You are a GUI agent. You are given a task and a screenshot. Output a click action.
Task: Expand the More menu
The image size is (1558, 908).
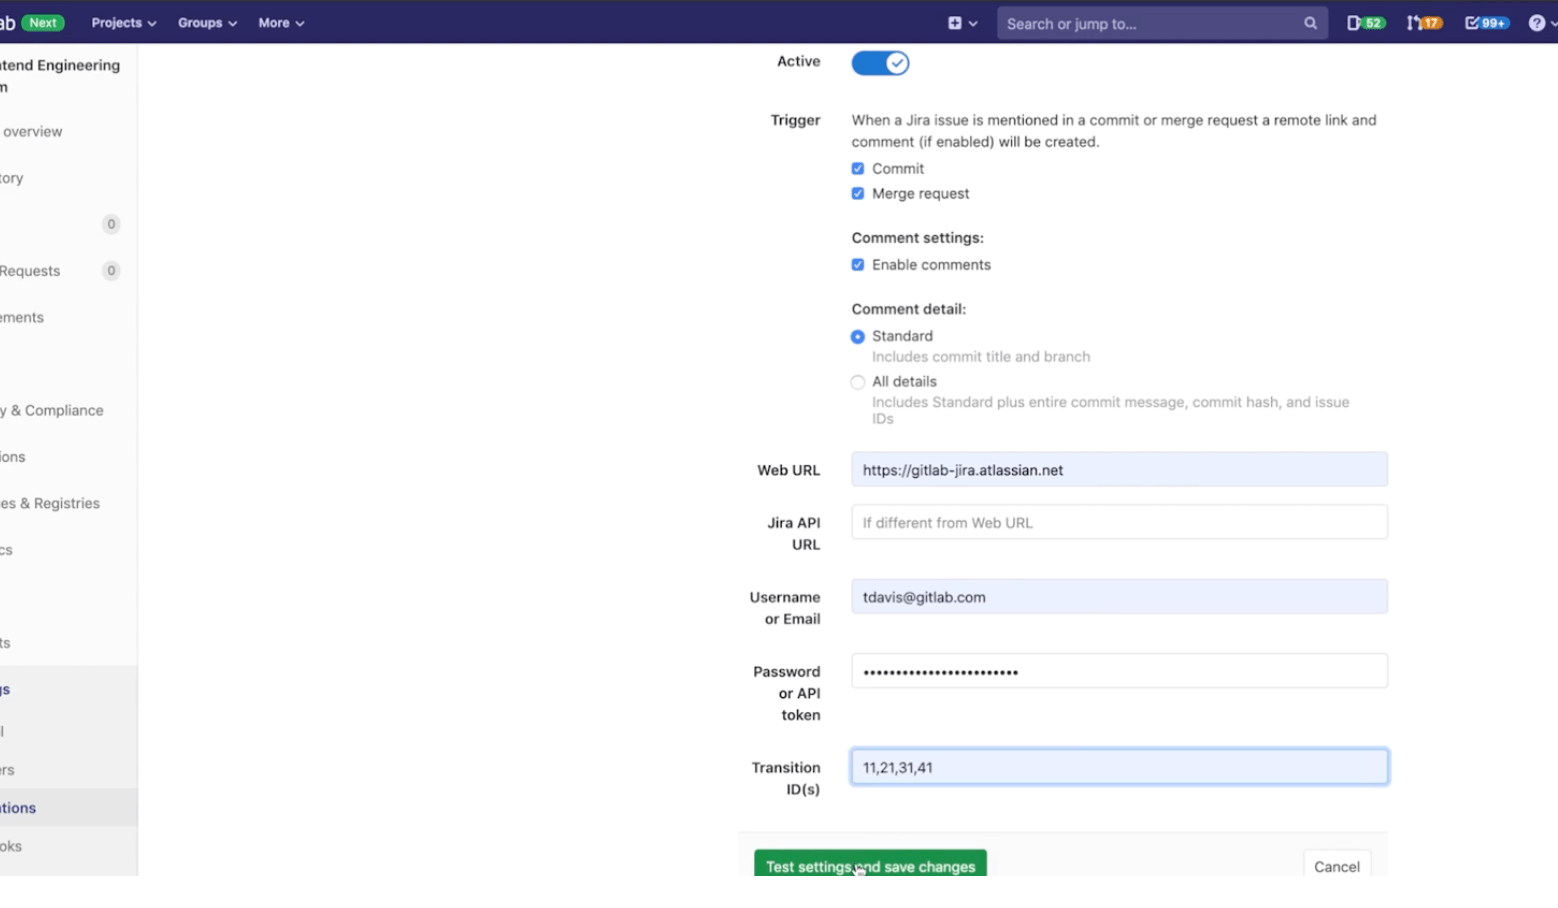tap(279, 22)
